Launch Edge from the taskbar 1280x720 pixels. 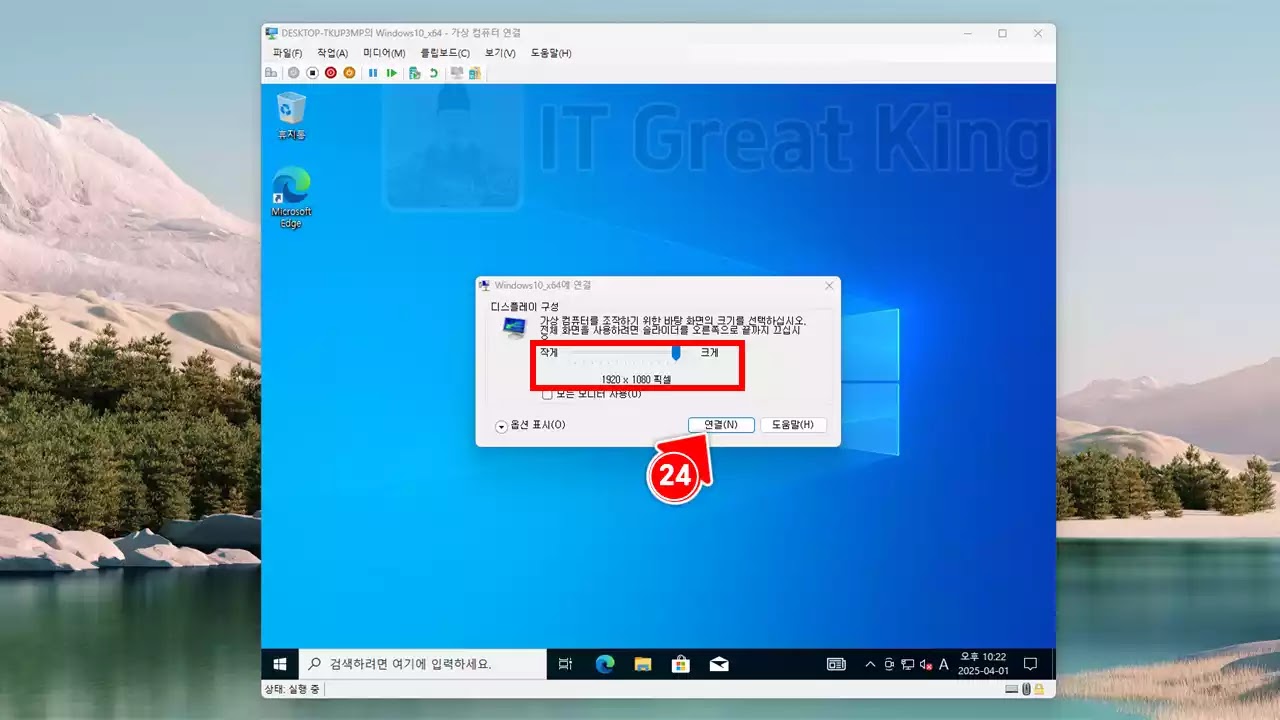pos(604,664)
